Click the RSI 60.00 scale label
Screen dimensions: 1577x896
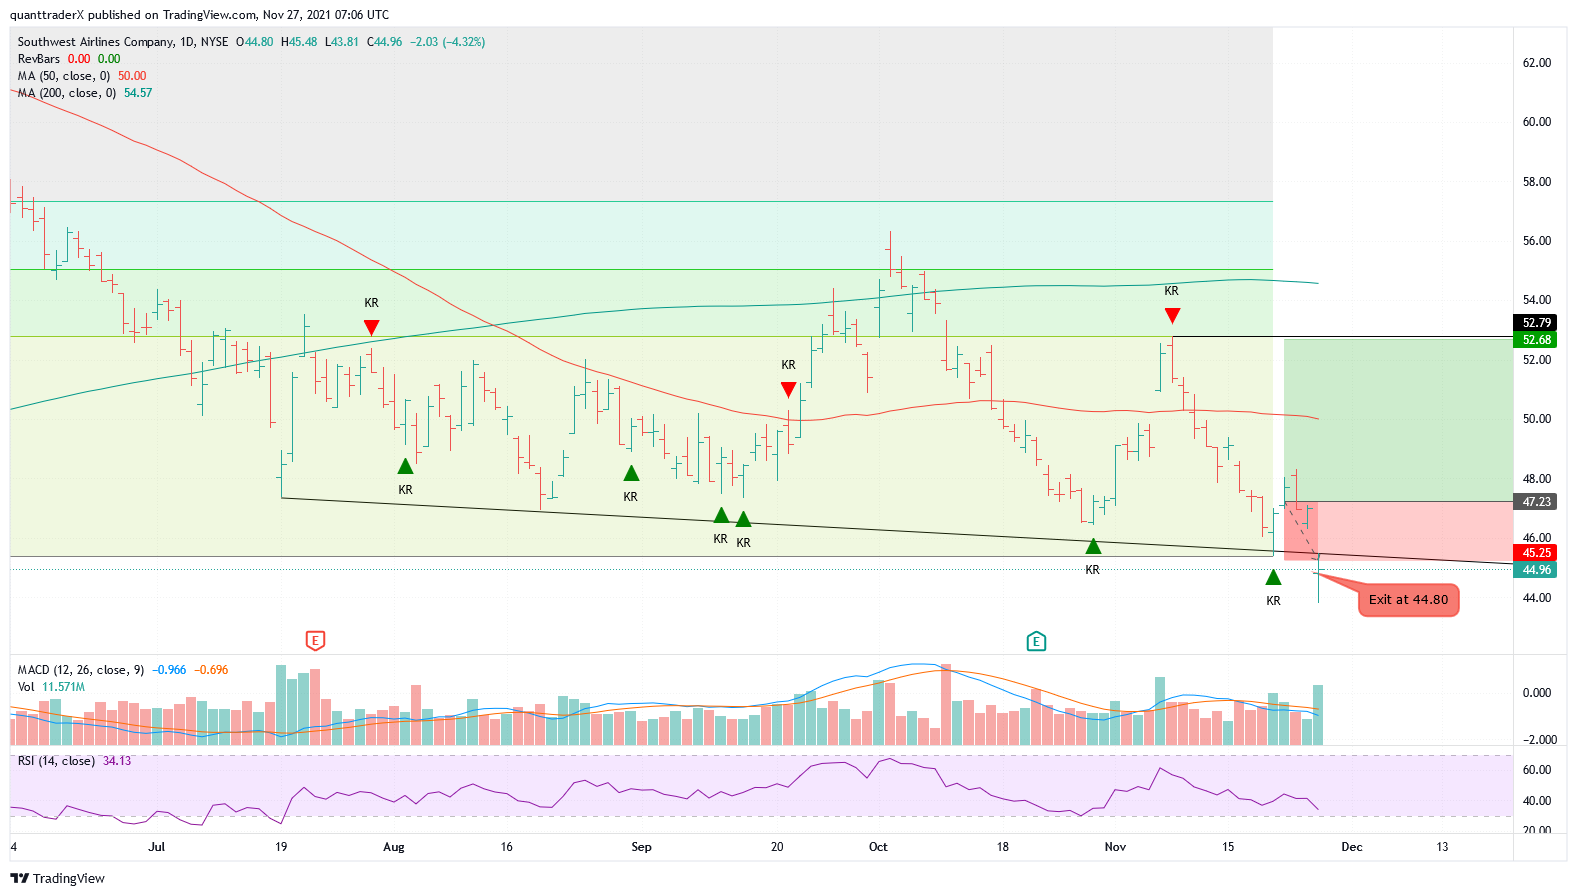tap(1537, 770)
